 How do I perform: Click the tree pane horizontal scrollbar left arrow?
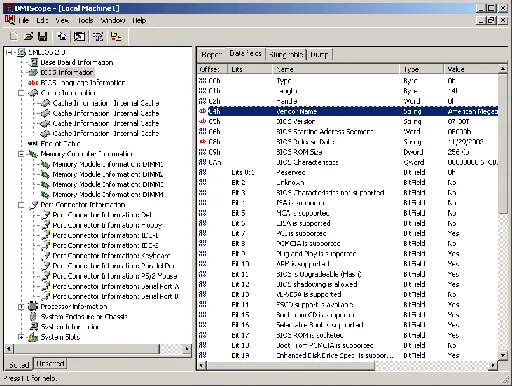[x=9, y=349]
